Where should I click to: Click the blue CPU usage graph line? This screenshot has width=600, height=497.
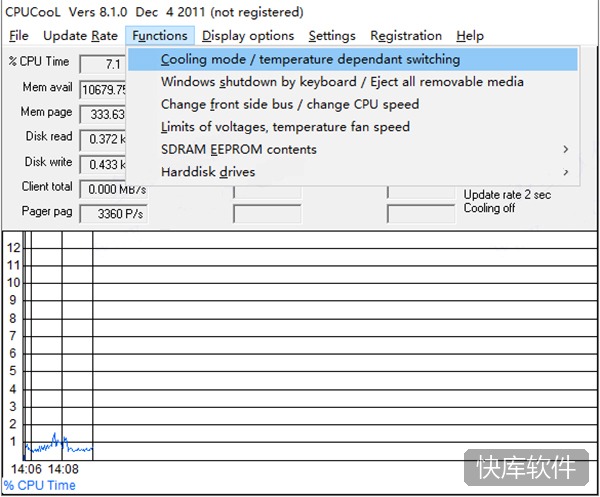click(x=57, y=445)
